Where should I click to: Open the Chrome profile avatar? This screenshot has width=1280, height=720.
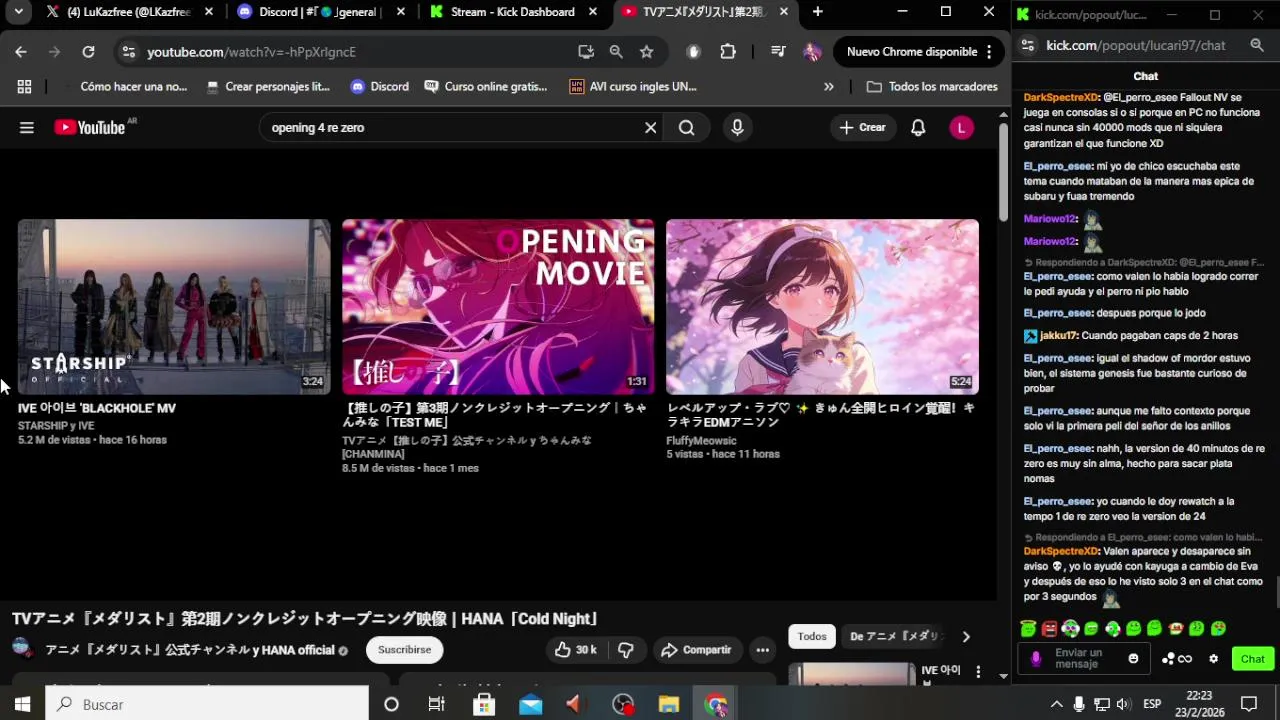[x=811, y=52]
